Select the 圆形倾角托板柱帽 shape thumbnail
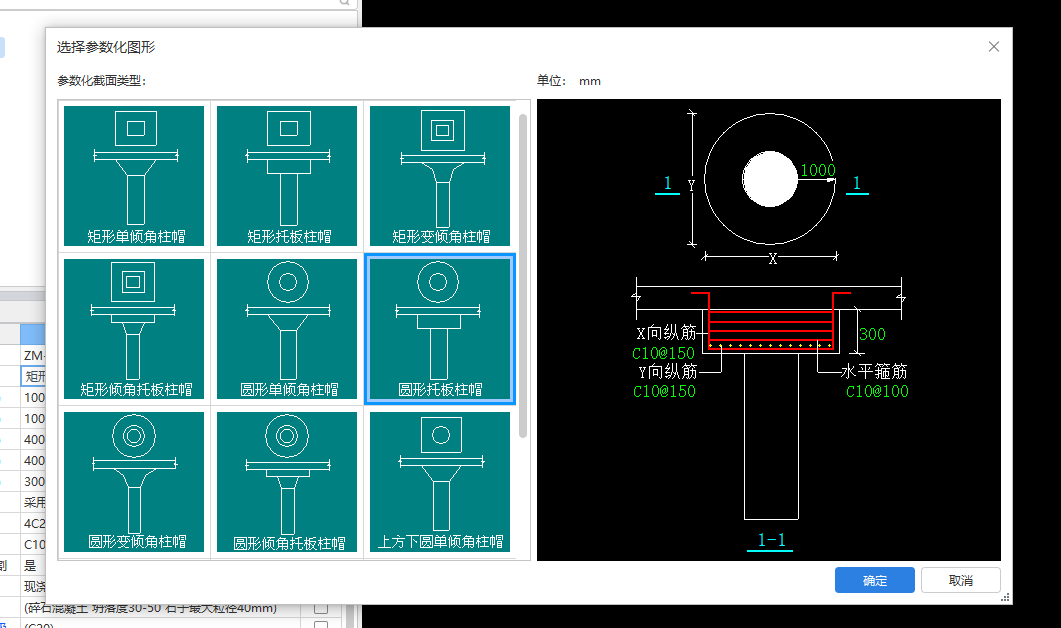Screen dimensions: 1061x628 coord(287,482)
